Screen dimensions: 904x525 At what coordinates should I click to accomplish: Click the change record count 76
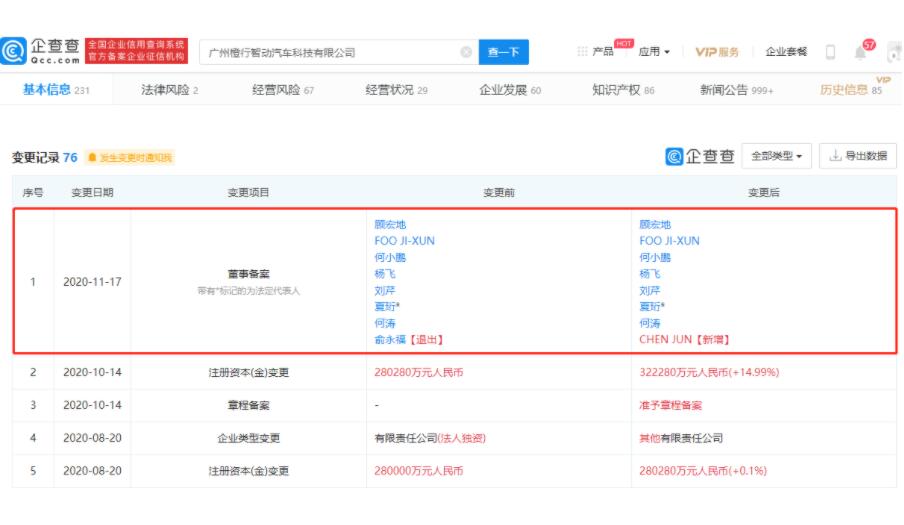click(70, 157)
